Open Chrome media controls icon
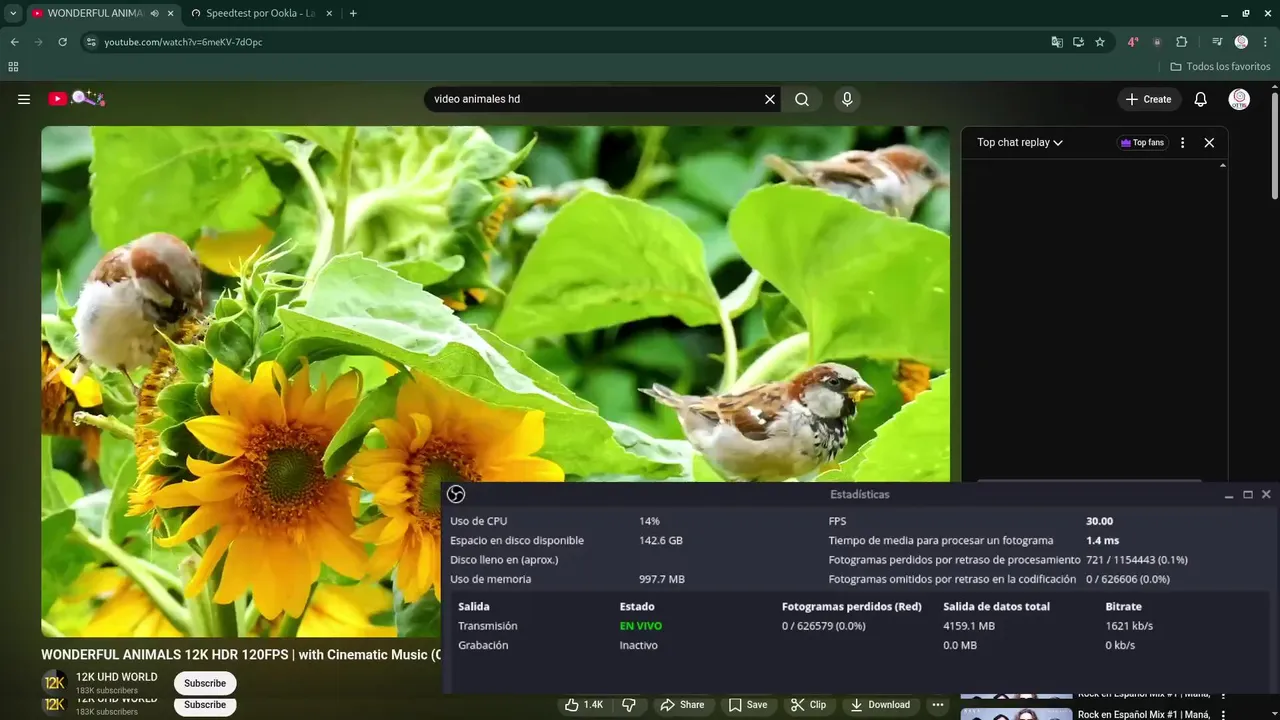Screen dimensions: 1280x720 (1217, 42)
